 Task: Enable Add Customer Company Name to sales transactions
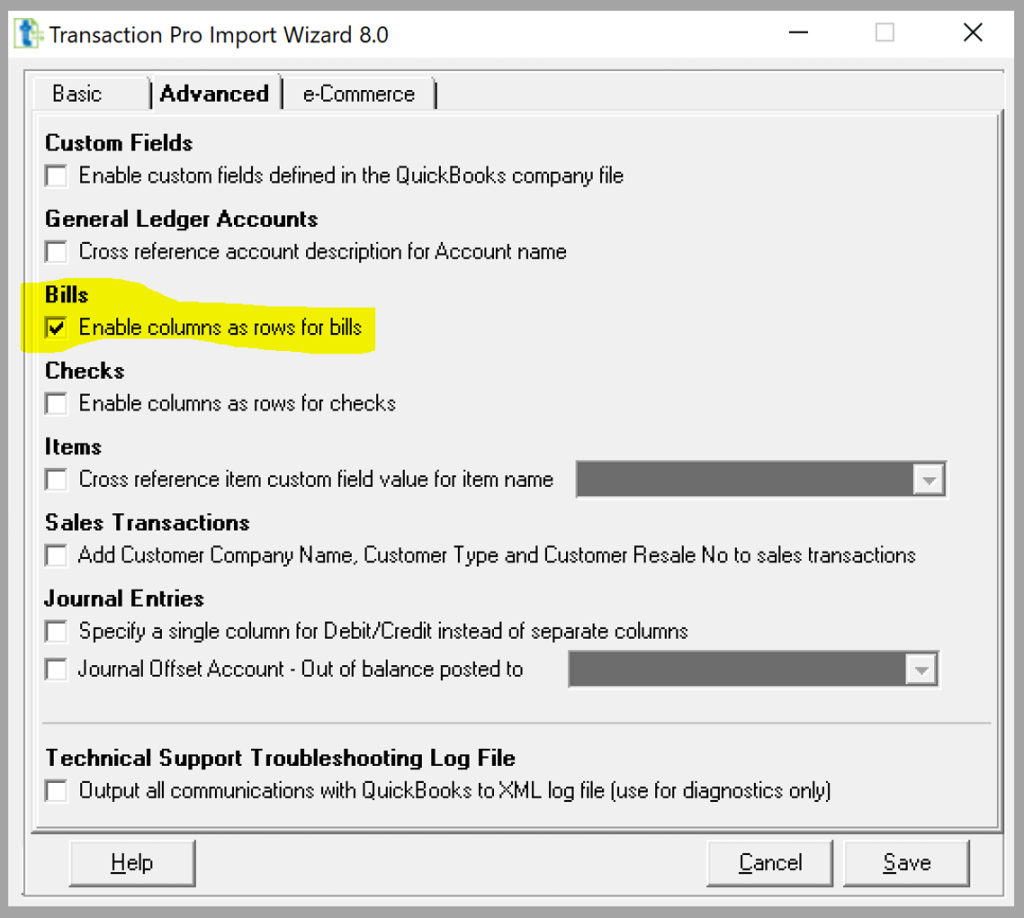(56, 555)
